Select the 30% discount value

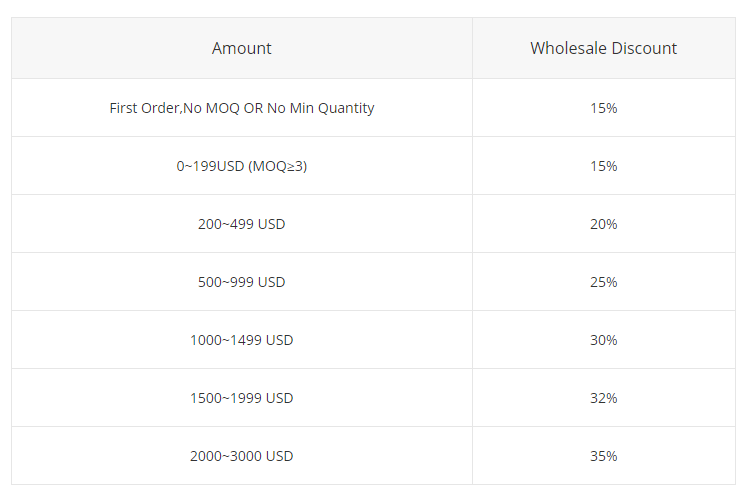tap(603, 340)
